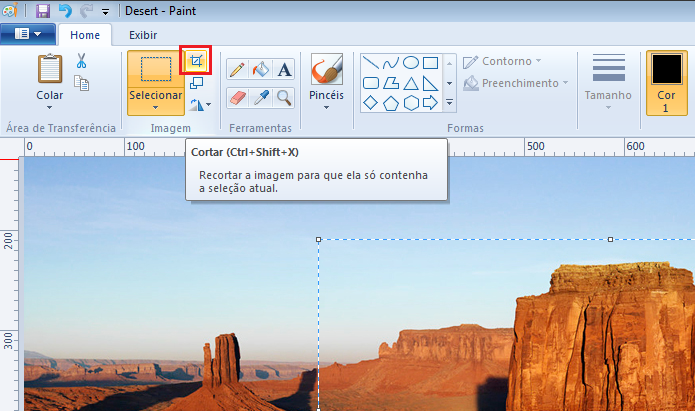Click the Resize image icon
Screen dimensions: 695x411
tap(196, 82)
